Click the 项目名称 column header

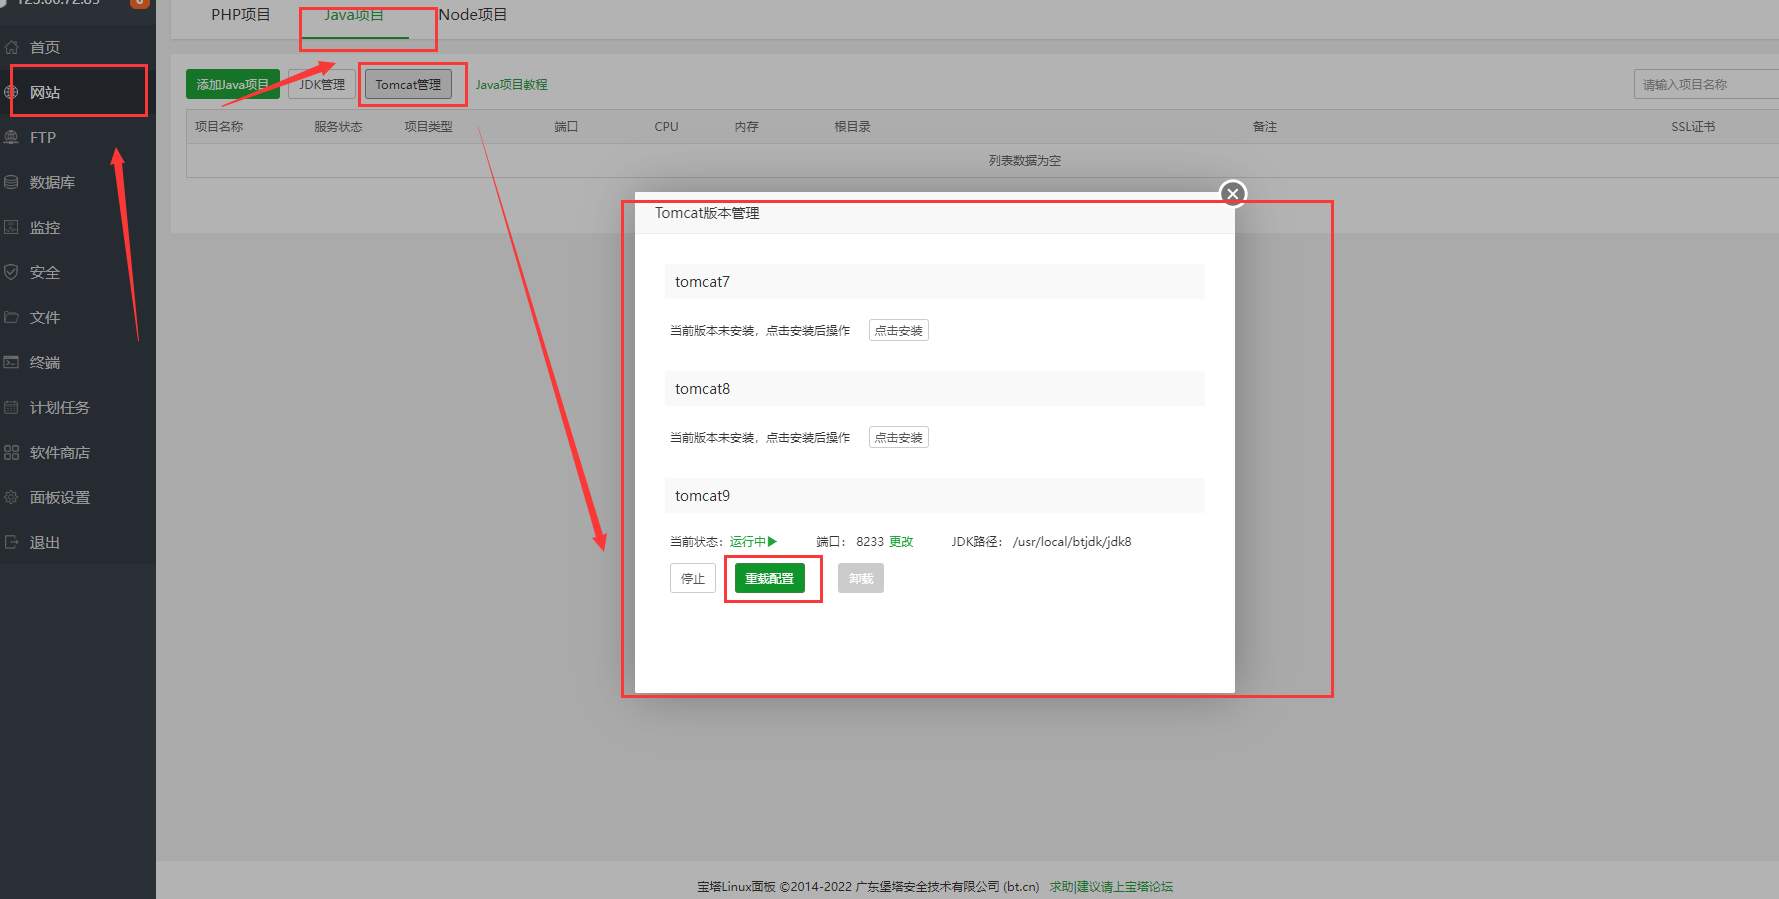click(219, 127)
